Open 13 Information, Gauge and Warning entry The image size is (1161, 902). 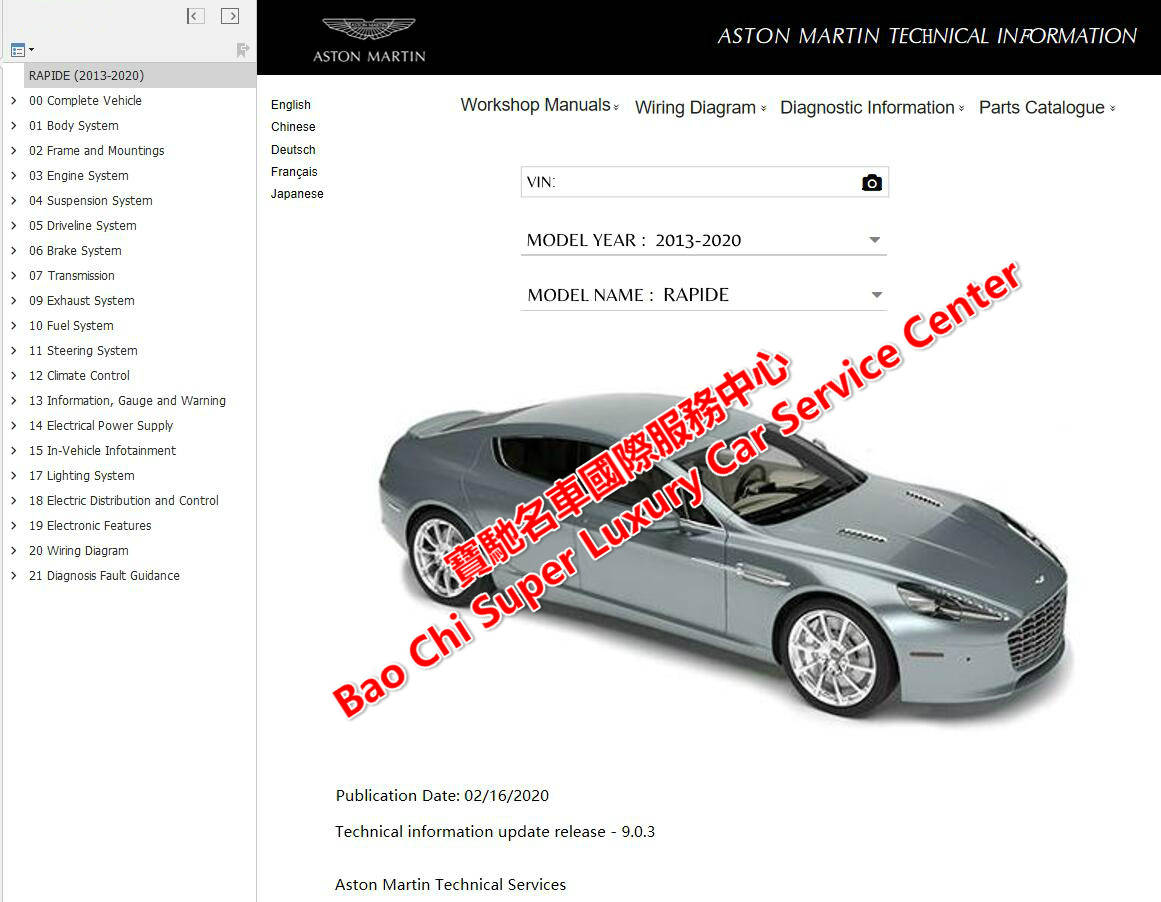click(127, 401)
